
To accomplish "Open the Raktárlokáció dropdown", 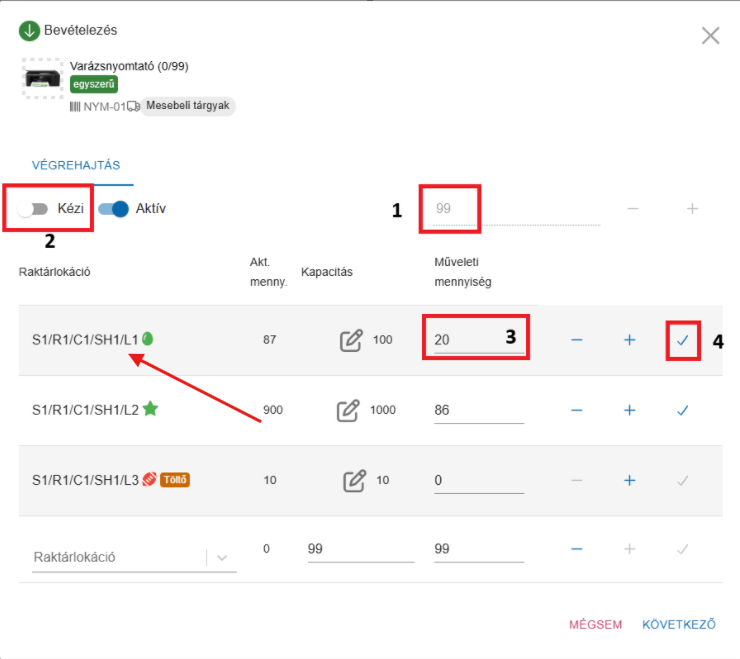I will click(221, 557).
